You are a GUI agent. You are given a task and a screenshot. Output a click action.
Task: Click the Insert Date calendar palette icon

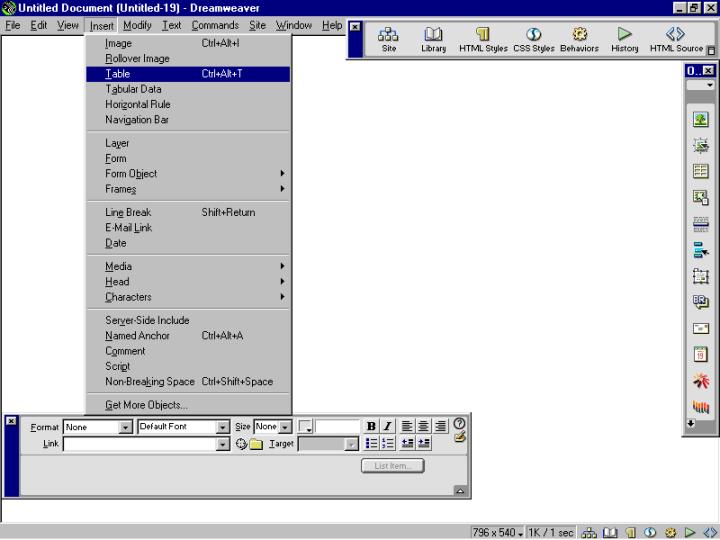click(700, 354)
